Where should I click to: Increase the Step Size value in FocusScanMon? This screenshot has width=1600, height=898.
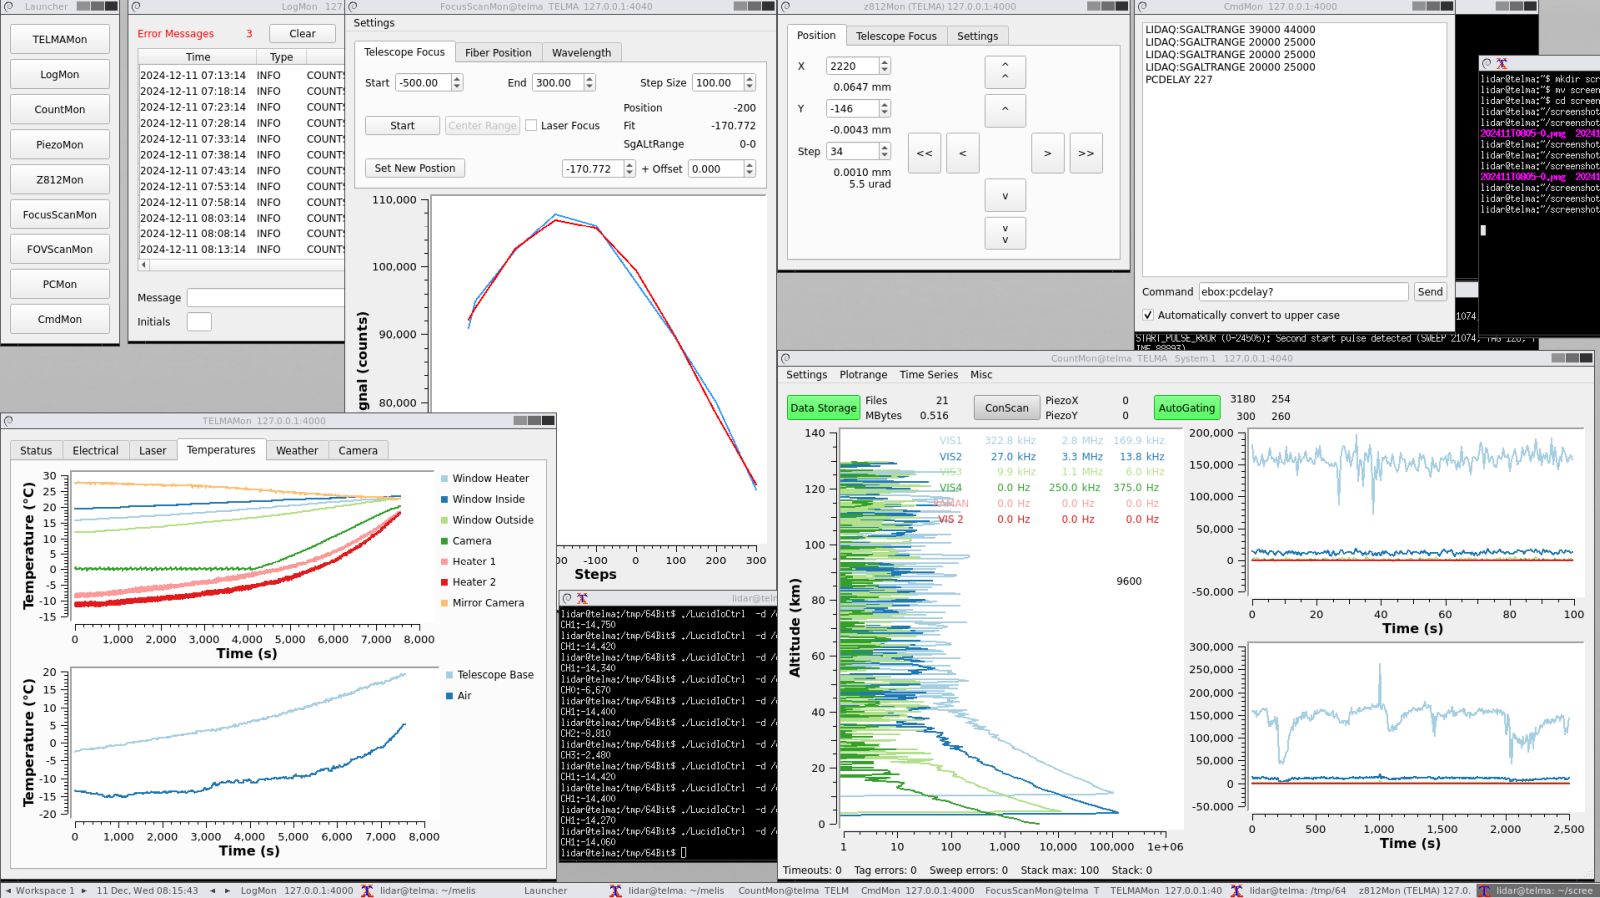749,79
